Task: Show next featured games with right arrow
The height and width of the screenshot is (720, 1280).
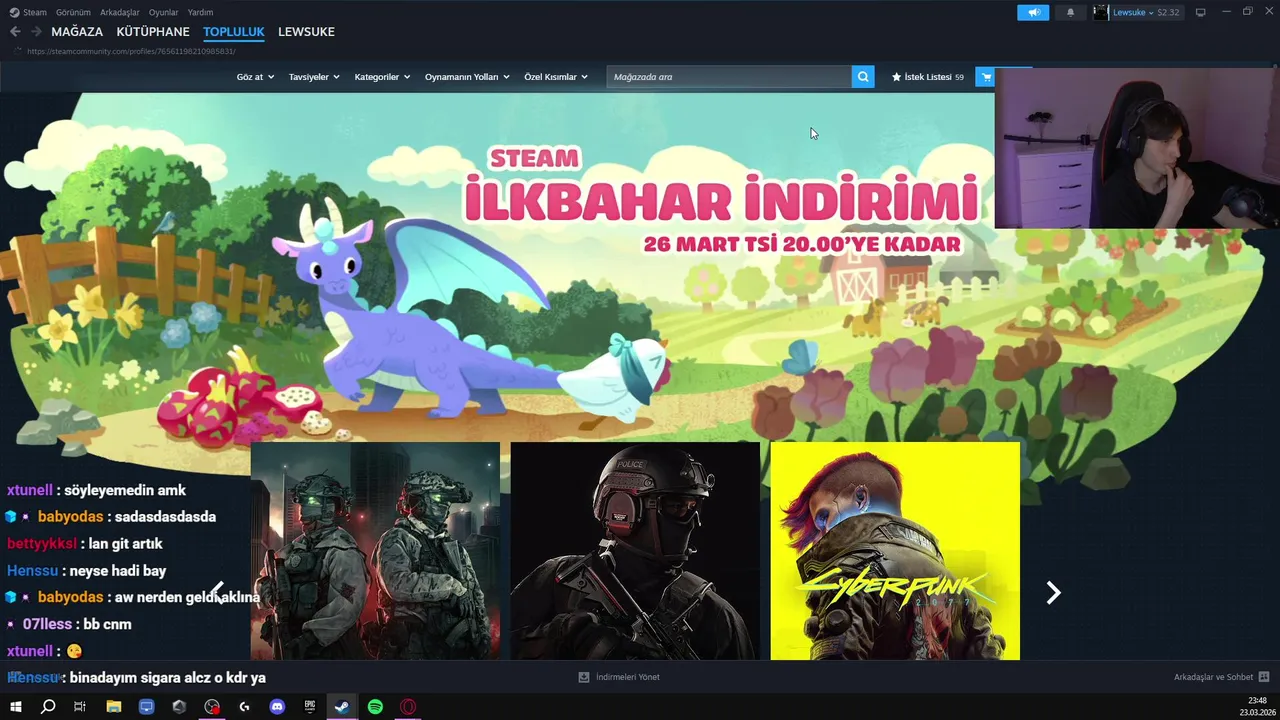Action: click(1053, 593)
